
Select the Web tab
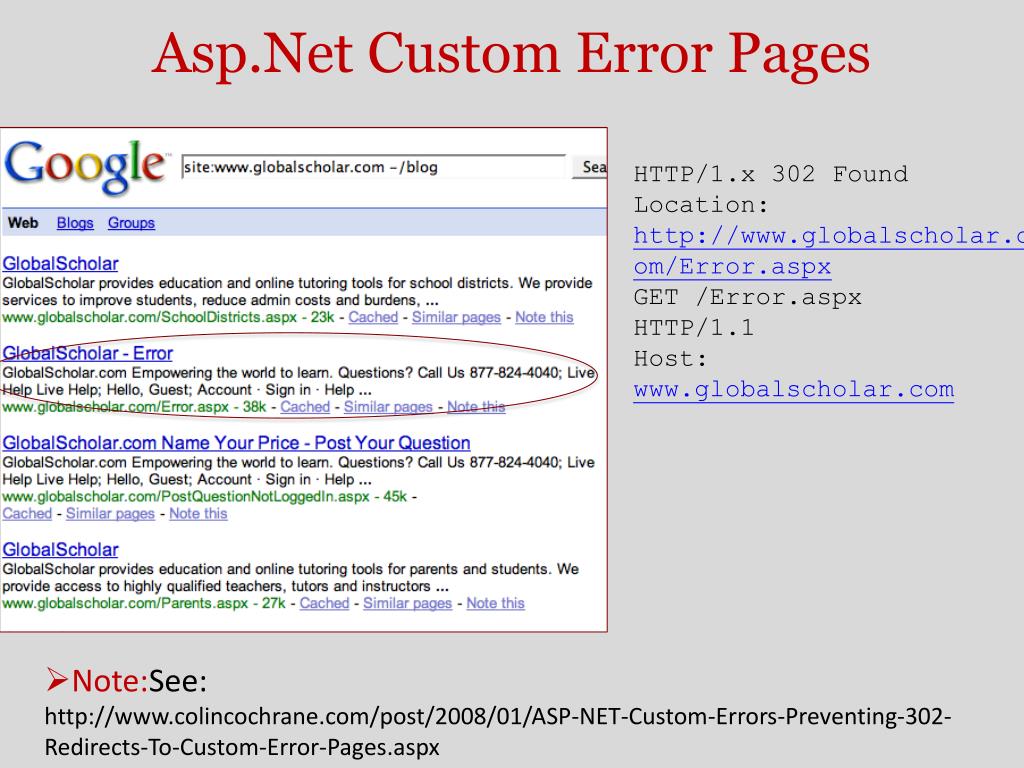point(23,223)
